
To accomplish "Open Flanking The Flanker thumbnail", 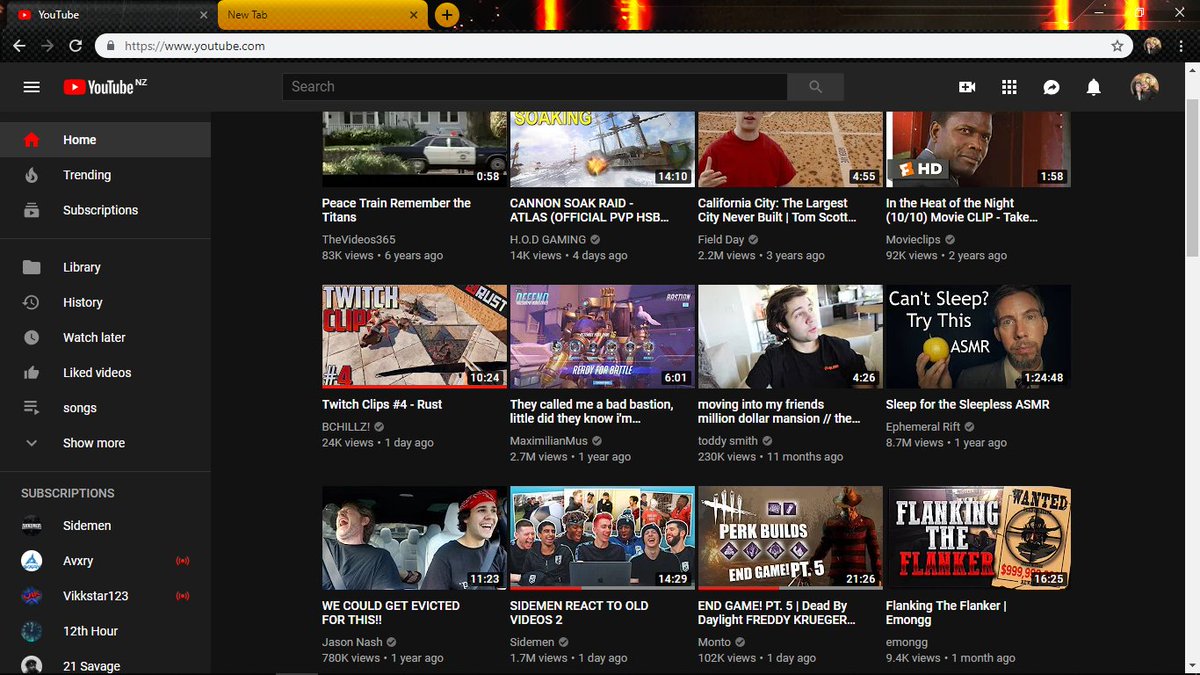I will [978, 538].
